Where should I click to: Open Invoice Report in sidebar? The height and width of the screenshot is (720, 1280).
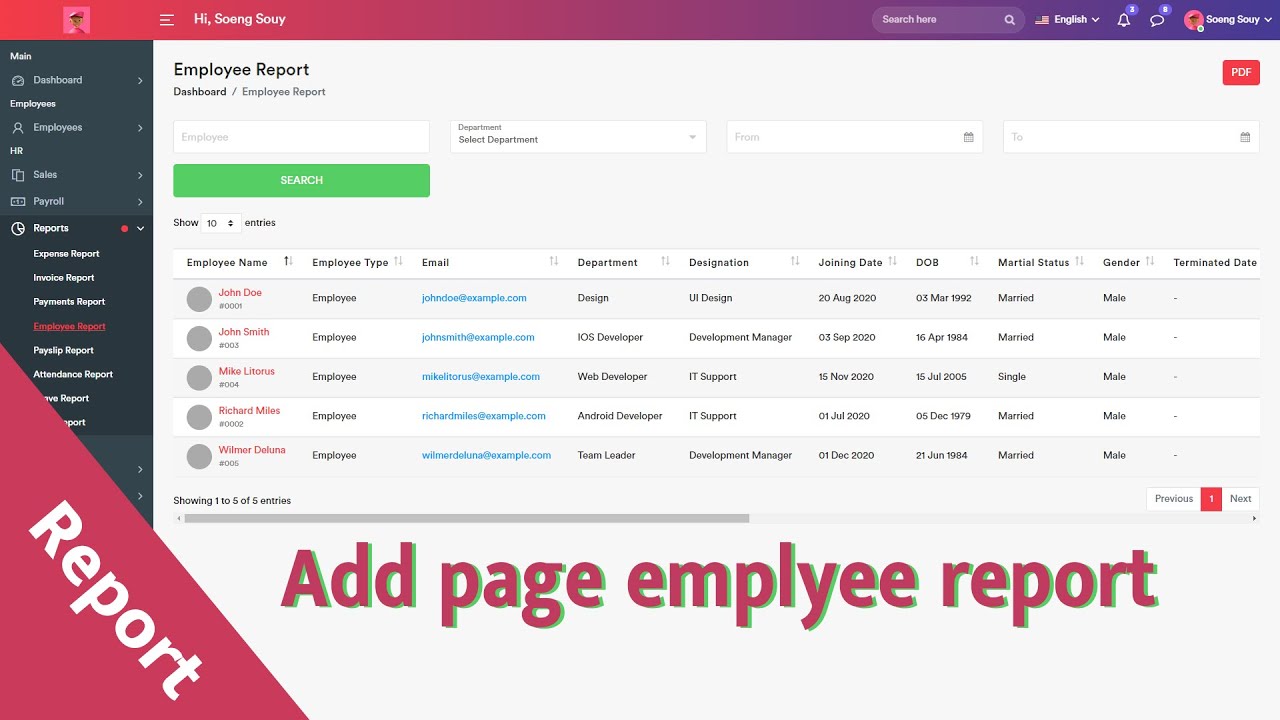(64, 278)
